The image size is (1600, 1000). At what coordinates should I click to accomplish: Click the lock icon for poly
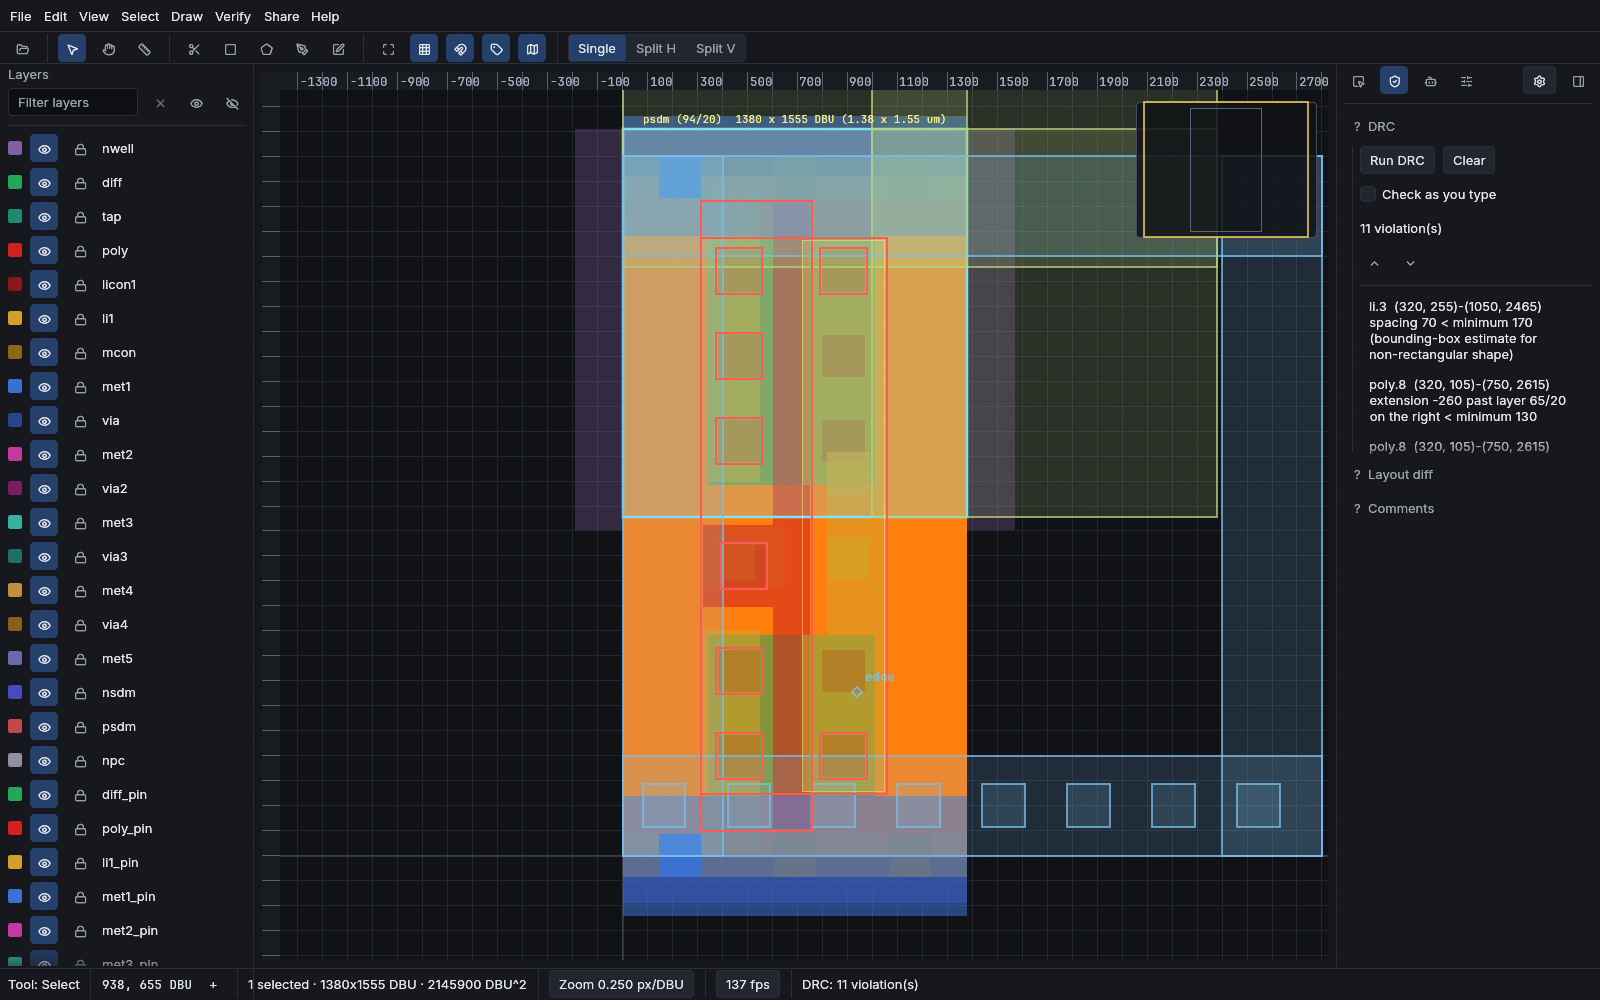pos(80,251)
